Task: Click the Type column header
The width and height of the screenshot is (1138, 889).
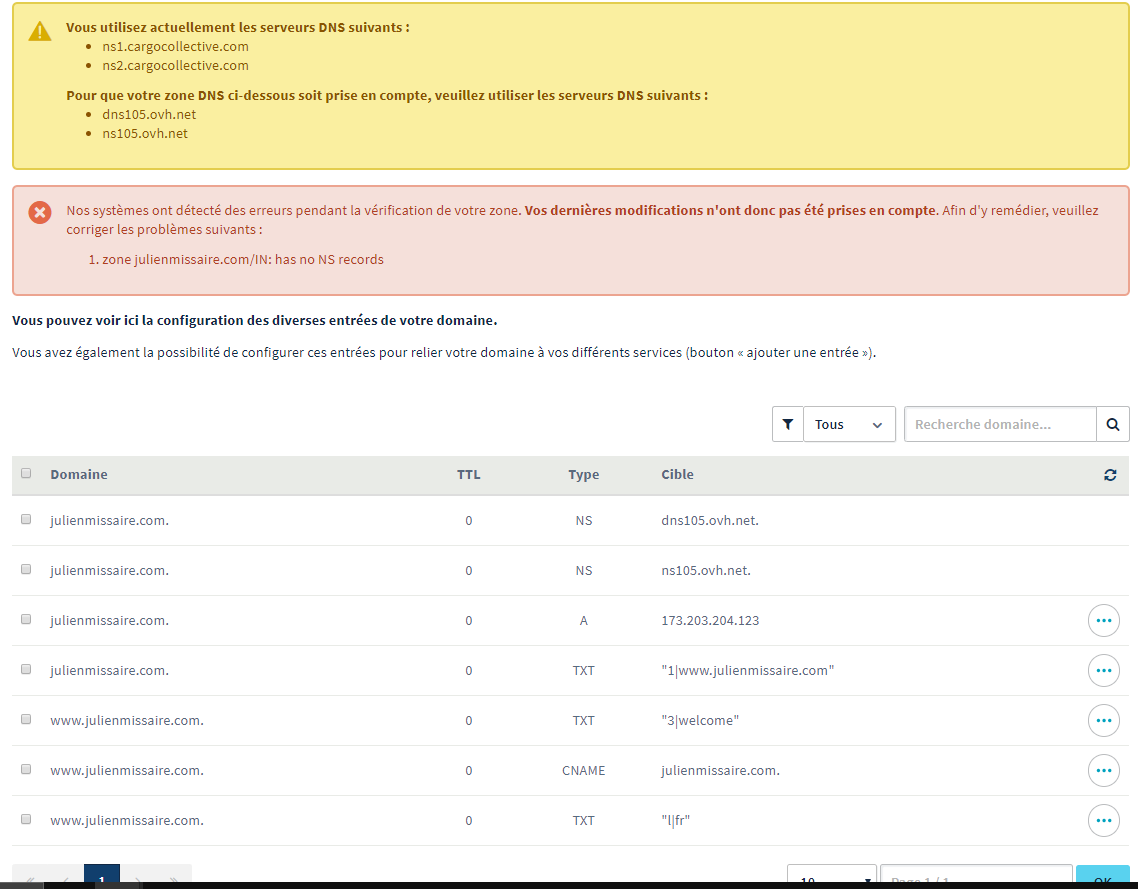Action: pyautogui.click(x=583, y=475)
